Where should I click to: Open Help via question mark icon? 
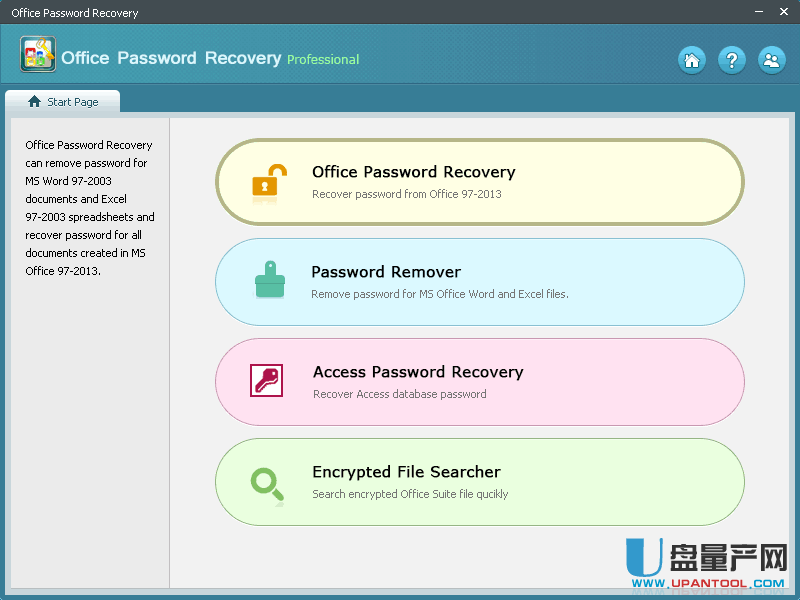pyautogui.click(x=732, y=60)
